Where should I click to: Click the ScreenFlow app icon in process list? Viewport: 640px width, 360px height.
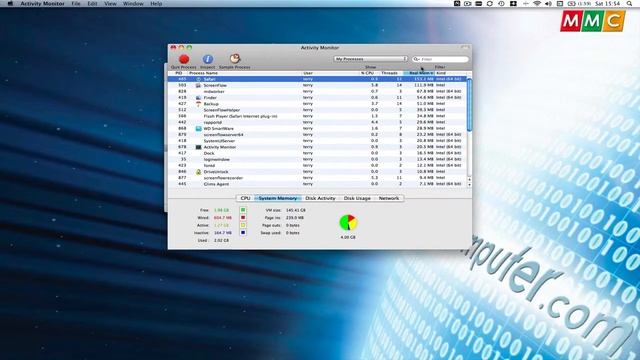[198, 85]
